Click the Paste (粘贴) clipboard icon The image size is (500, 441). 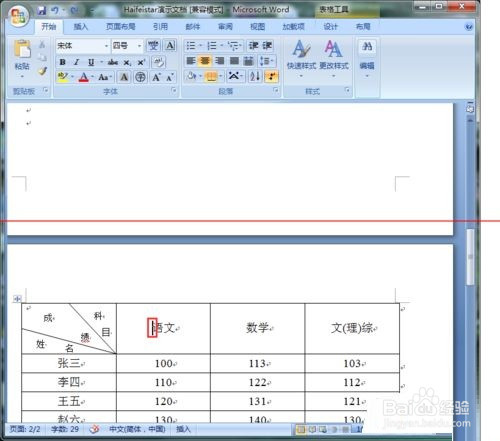[22, 48]
